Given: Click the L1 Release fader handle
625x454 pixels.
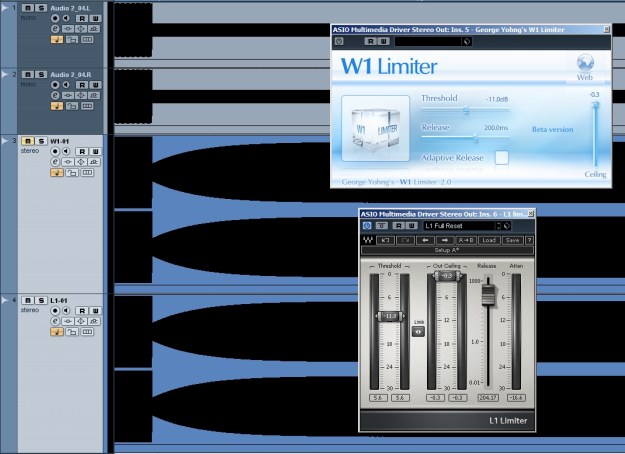Looking at the screenshot, I should click(x=488, y=295).
